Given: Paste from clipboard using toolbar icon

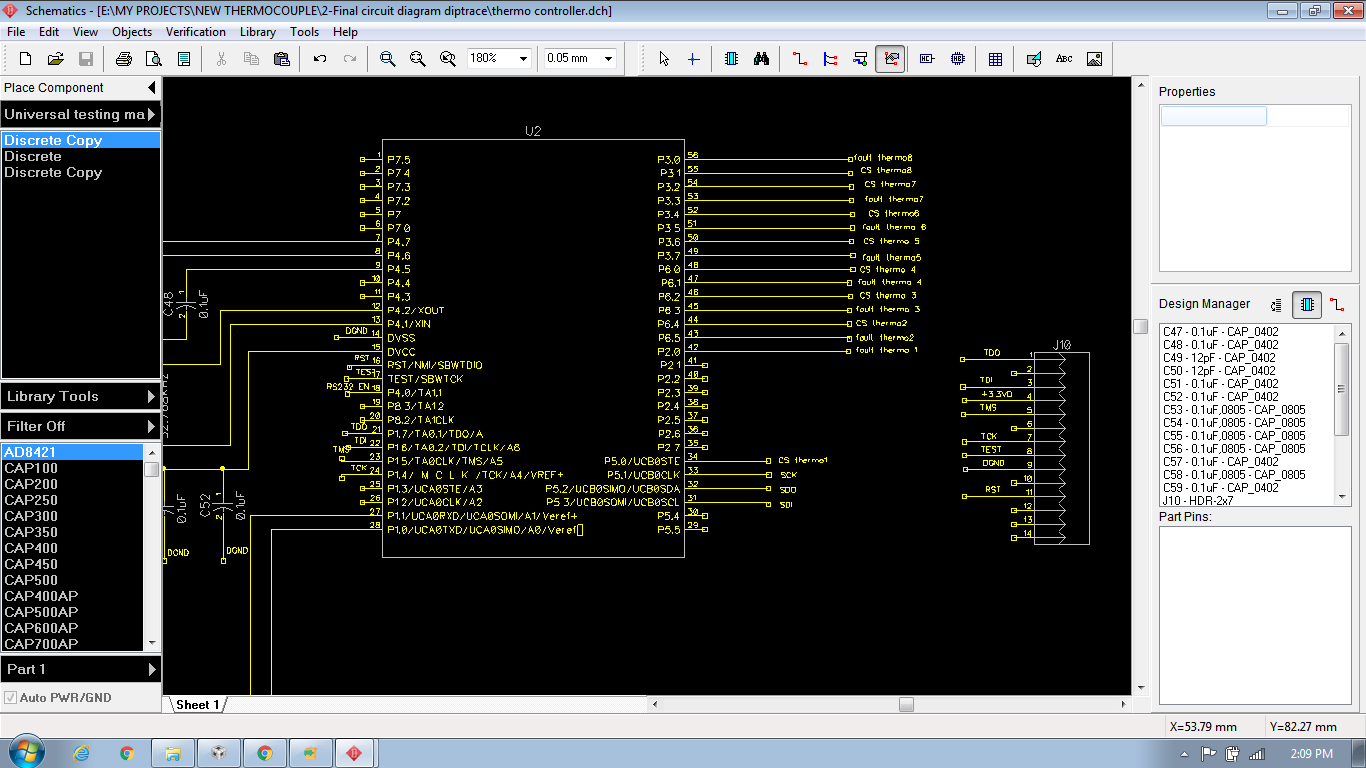Looking at the screenshot, I should click(281, 59).
